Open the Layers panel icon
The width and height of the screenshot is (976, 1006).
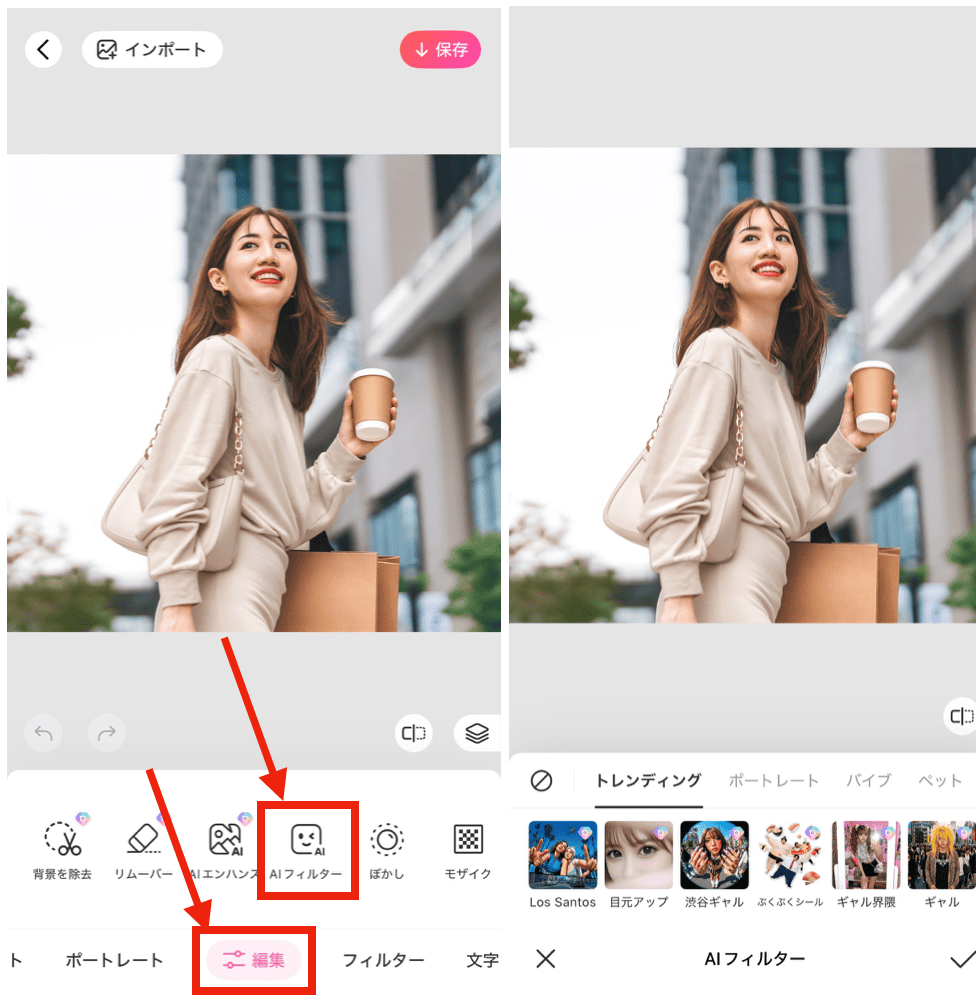pyautogui.click(x=477, y=733)
